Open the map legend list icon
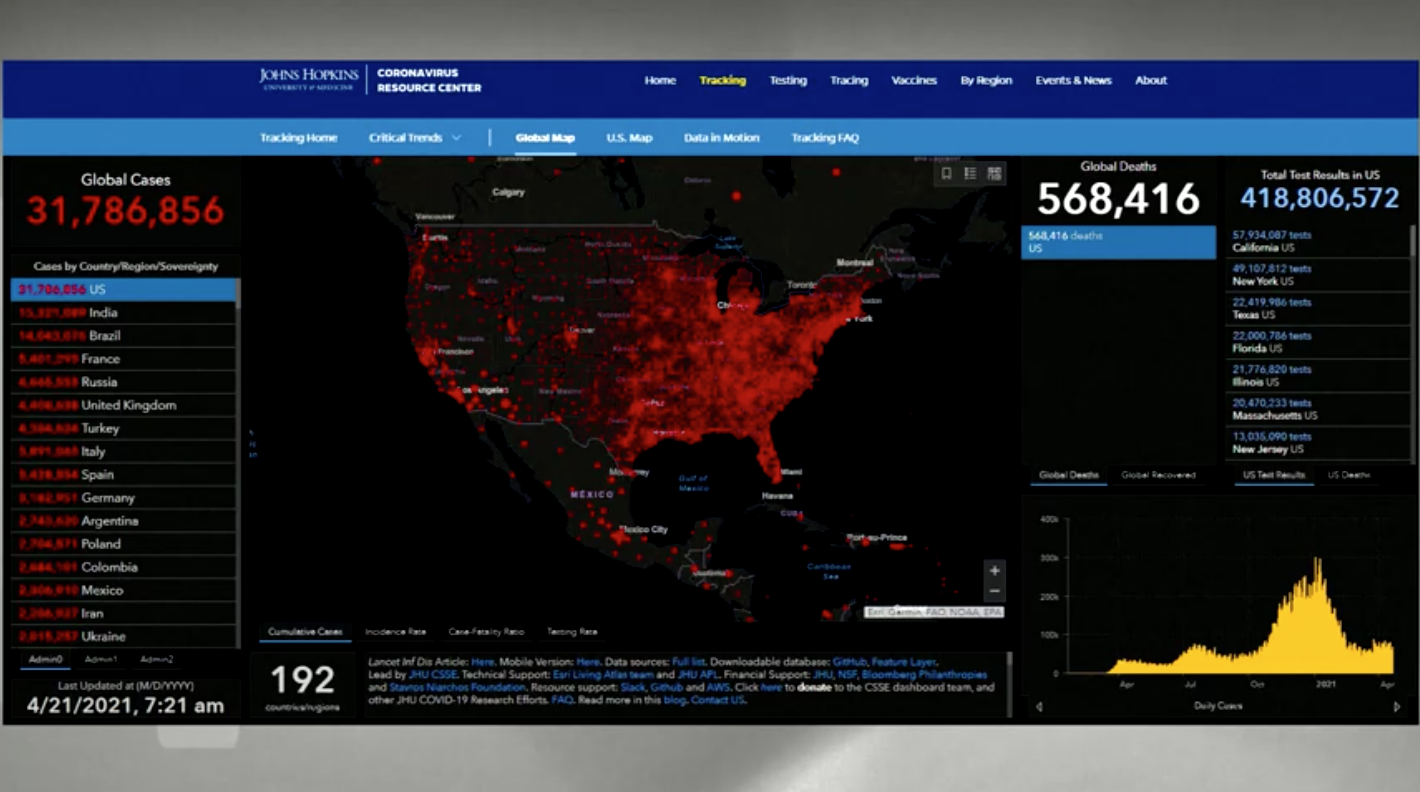1420x792 pixels. click(x=970, y=174)
